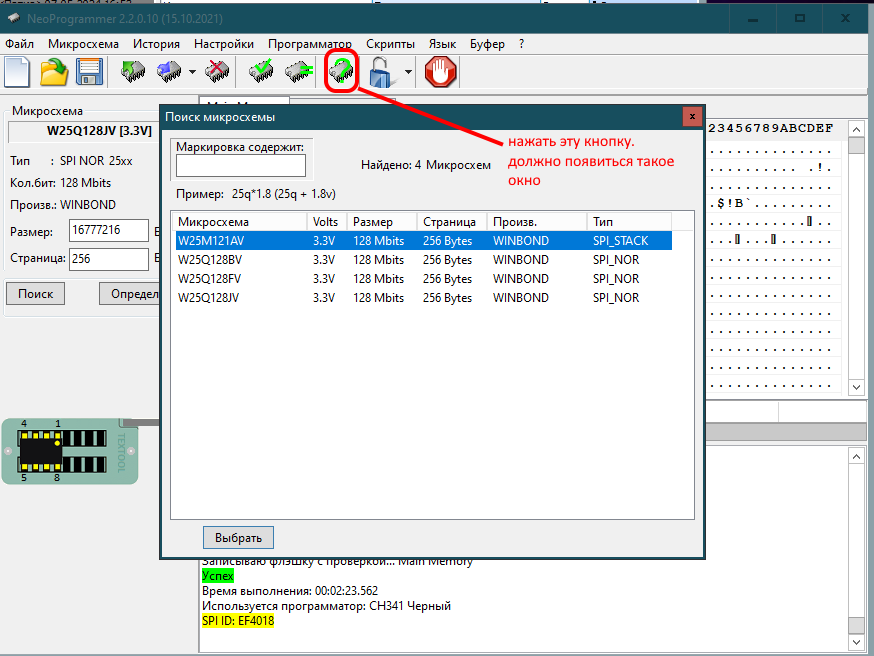
Task: Sort by the Размер column header
Action: coord(382,222)
